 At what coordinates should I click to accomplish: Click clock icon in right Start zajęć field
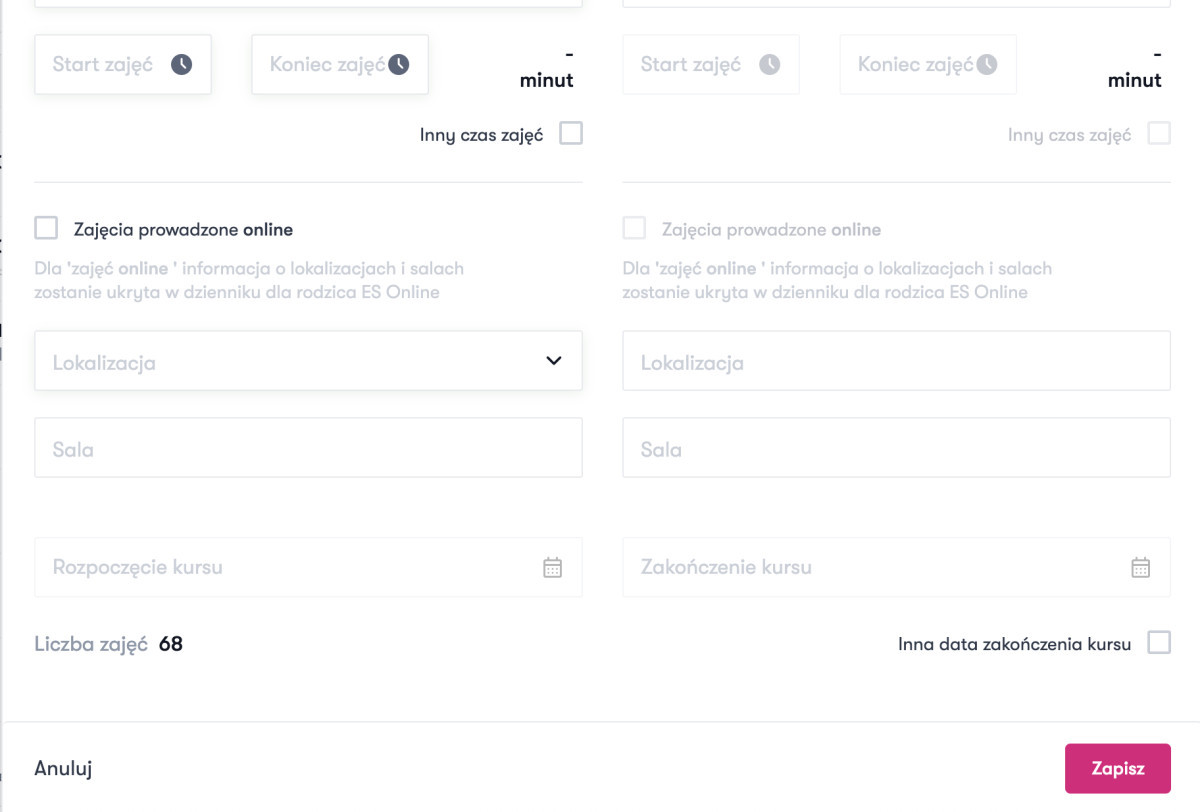pyautogui.click(x=769, y=65)
